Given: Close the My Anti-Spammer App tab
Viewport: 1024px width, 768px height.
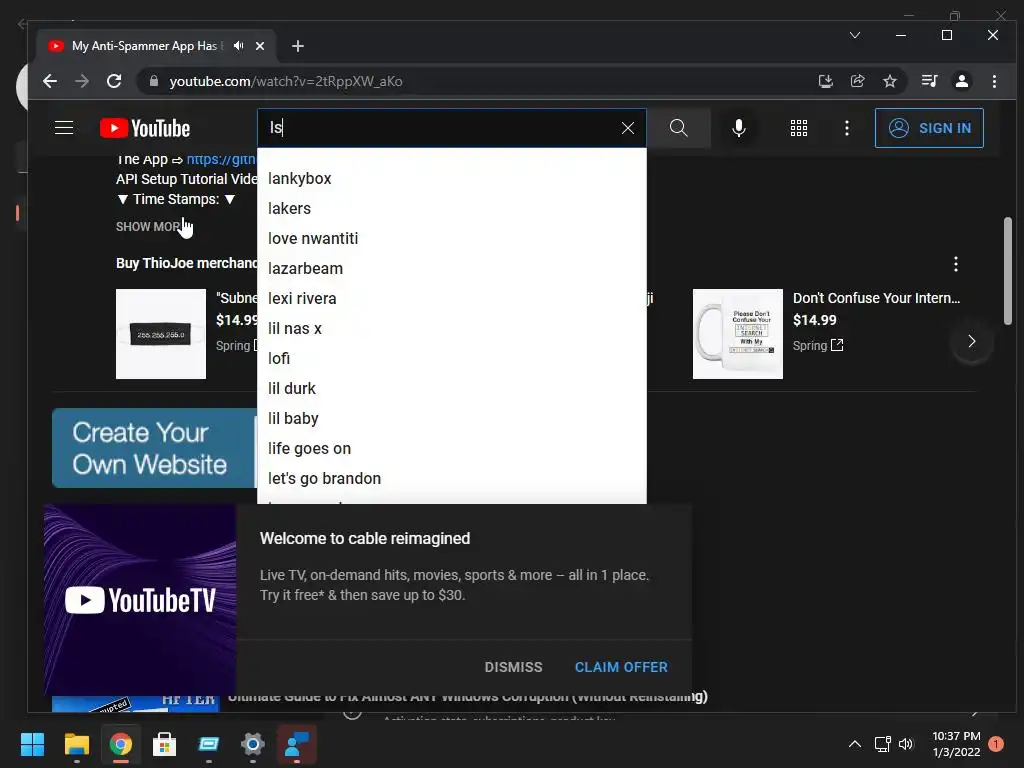Looking at the screenshot, I should tap(260, 46).
